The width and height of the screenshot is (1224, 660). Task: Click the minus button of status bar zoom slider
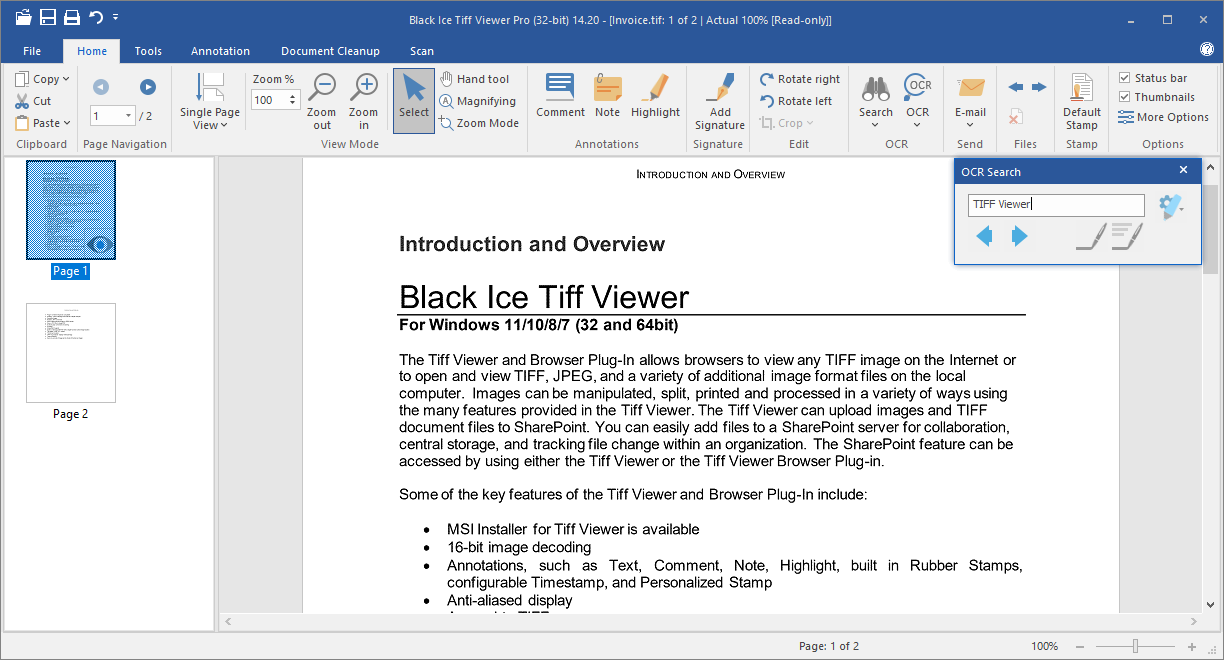click(x=1079, y=646)
